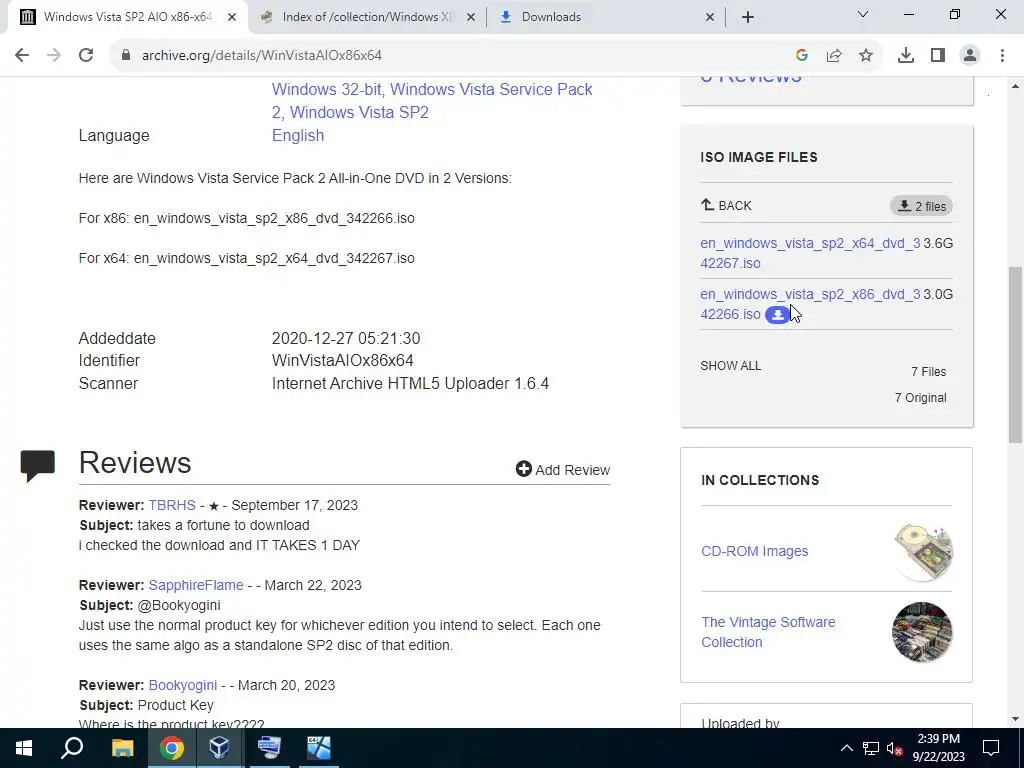Click the Chrome taskbar icon
Screen dimensions: 1024x768
171,748
